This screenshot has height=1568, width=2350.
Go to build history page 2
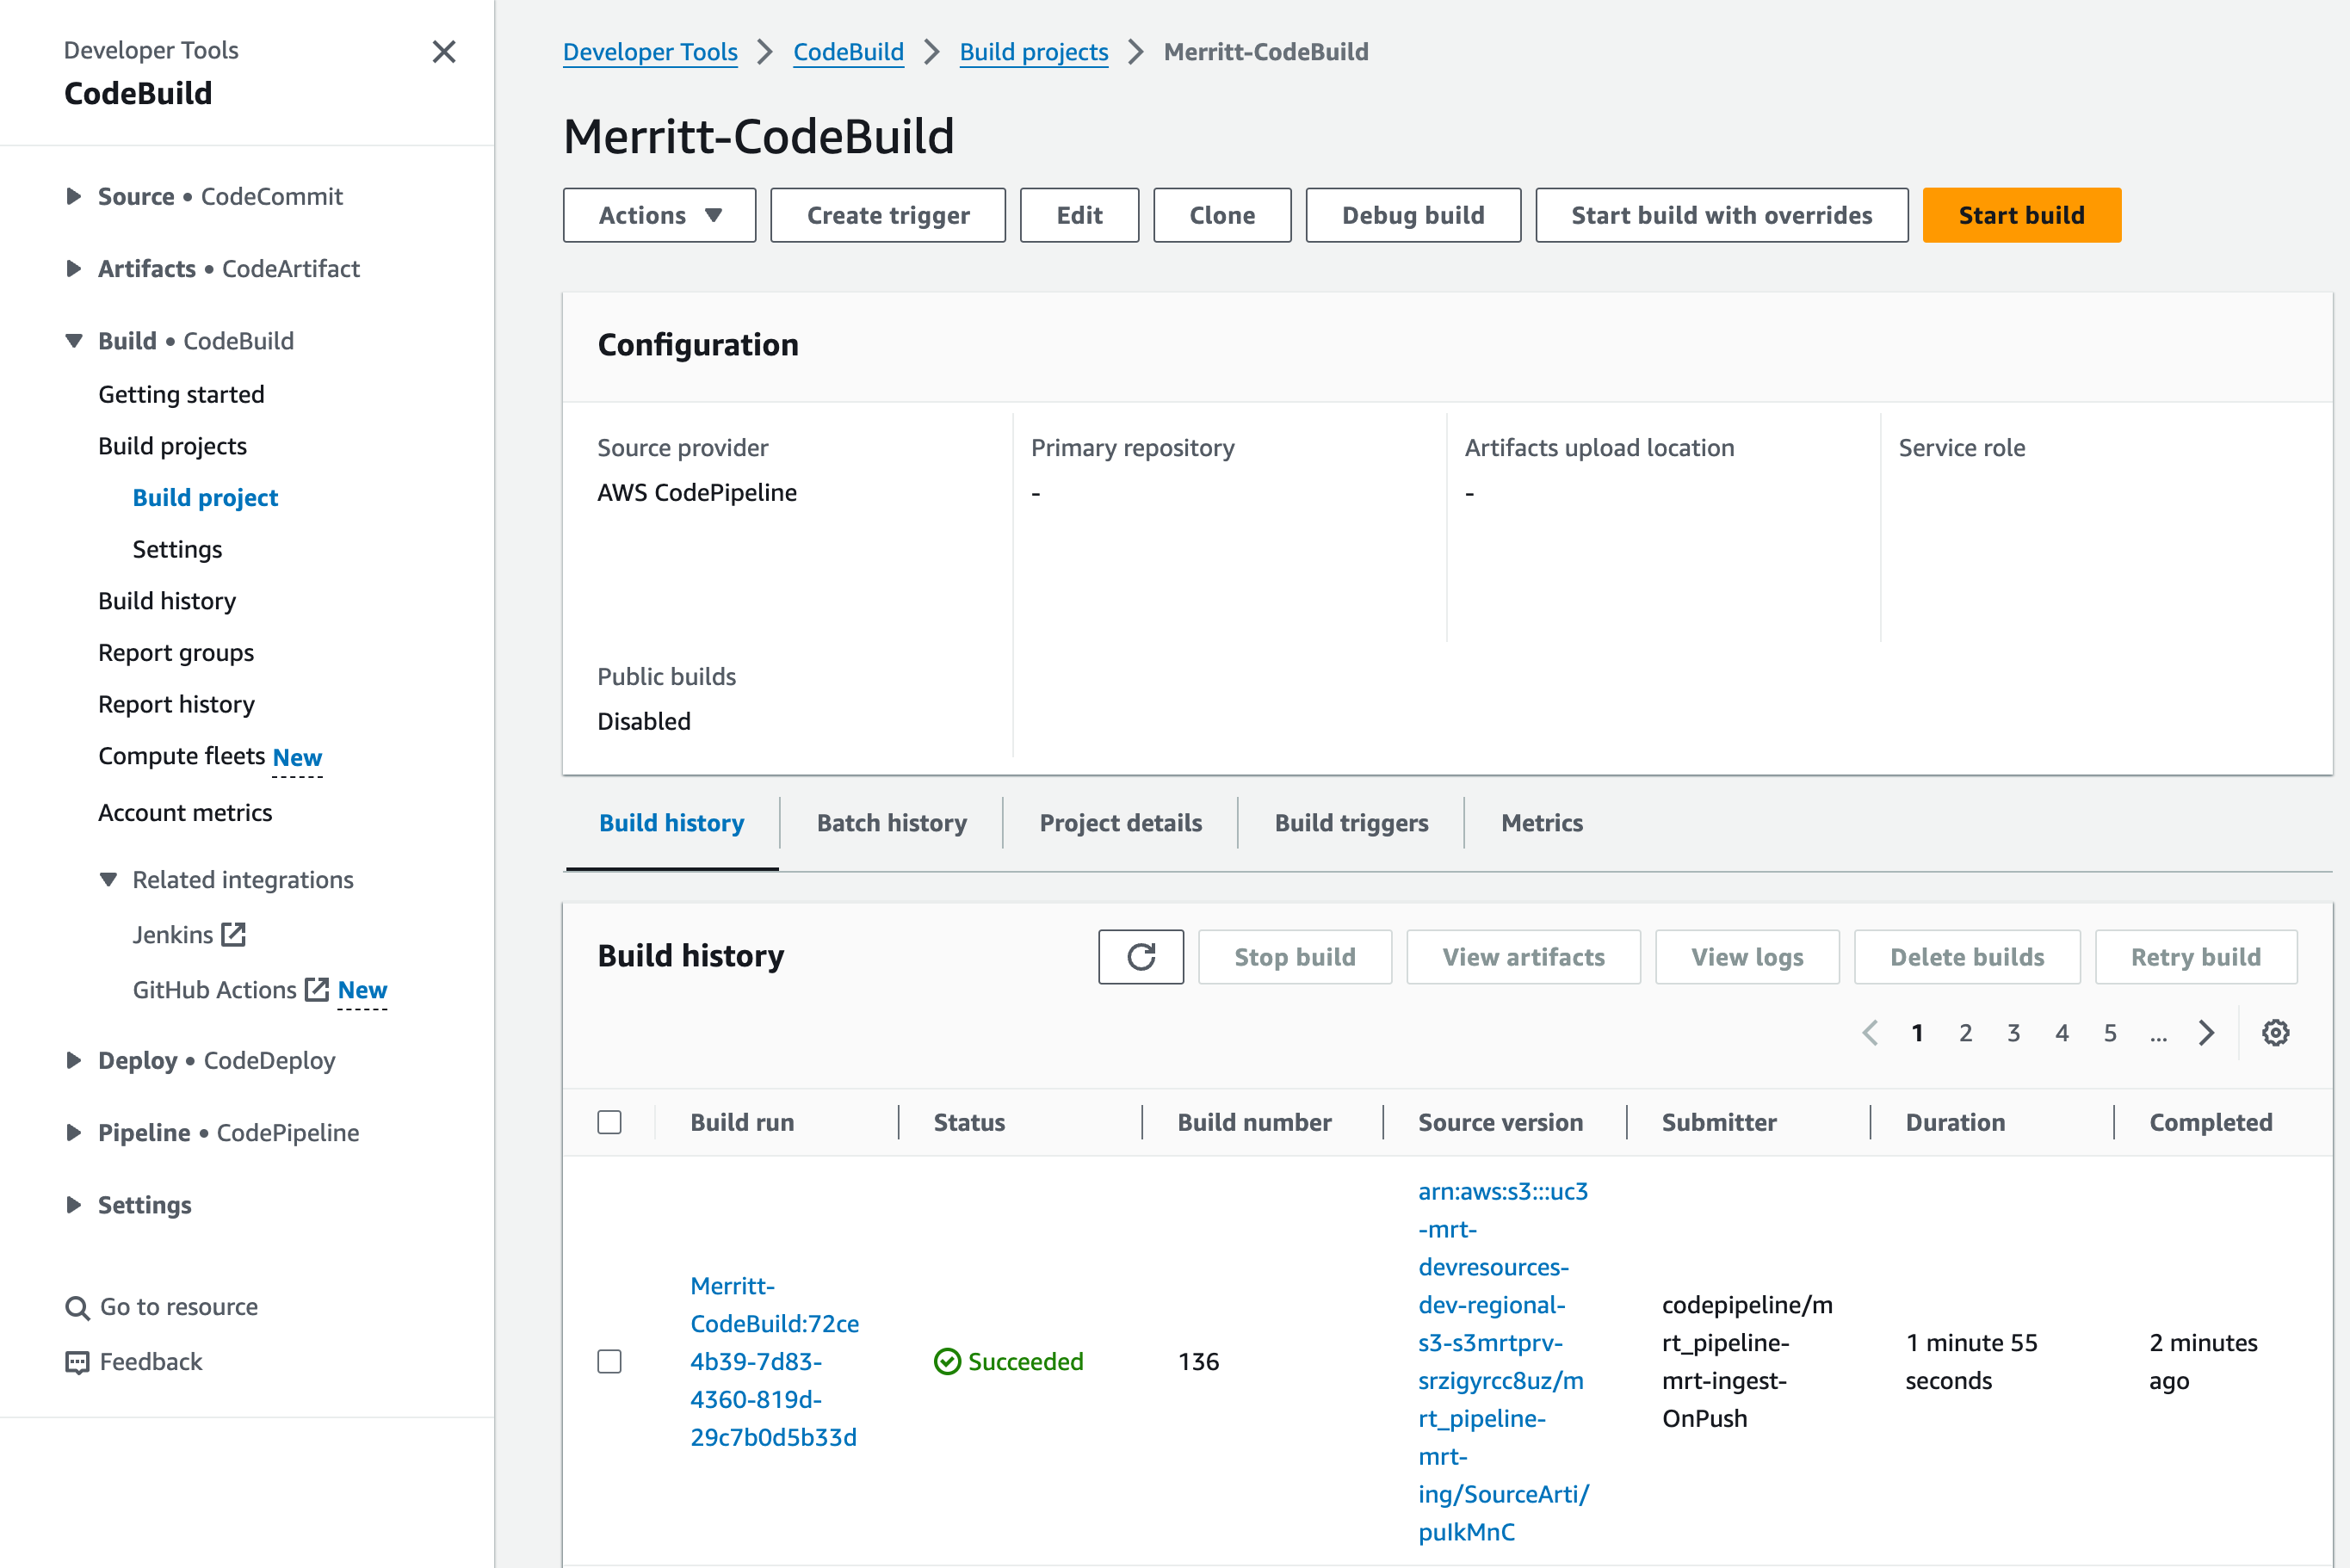point(1965,1032)
